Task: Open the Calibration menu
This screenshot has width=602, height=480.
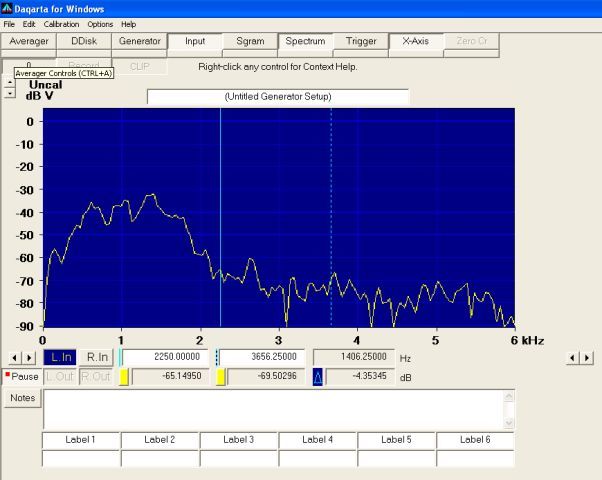Action: tap(61, 24)
